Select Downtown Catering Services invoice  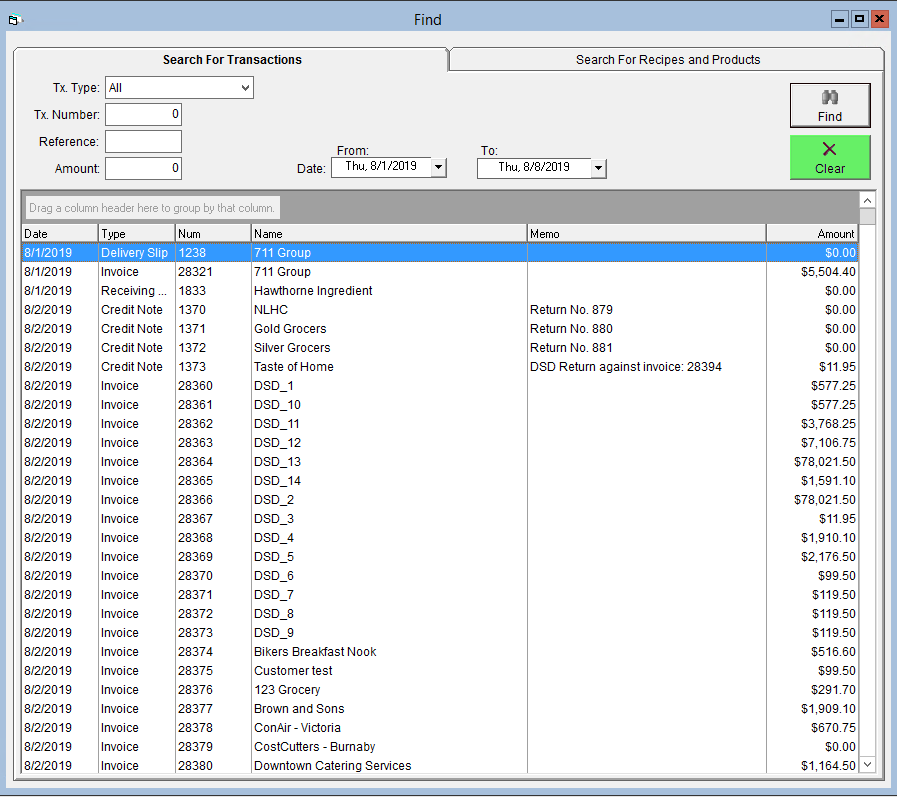pos(439,766)
